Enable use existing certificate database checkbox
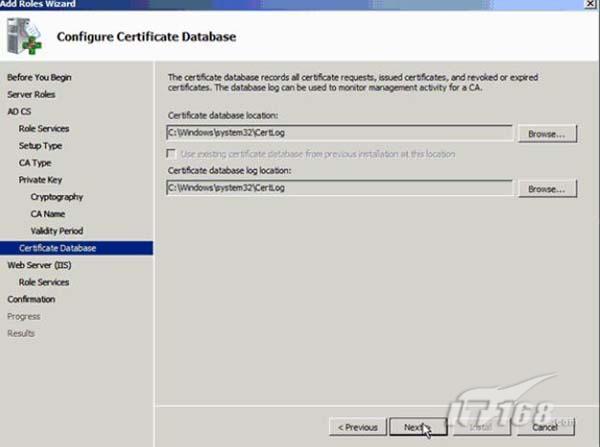 pos(174,154)
